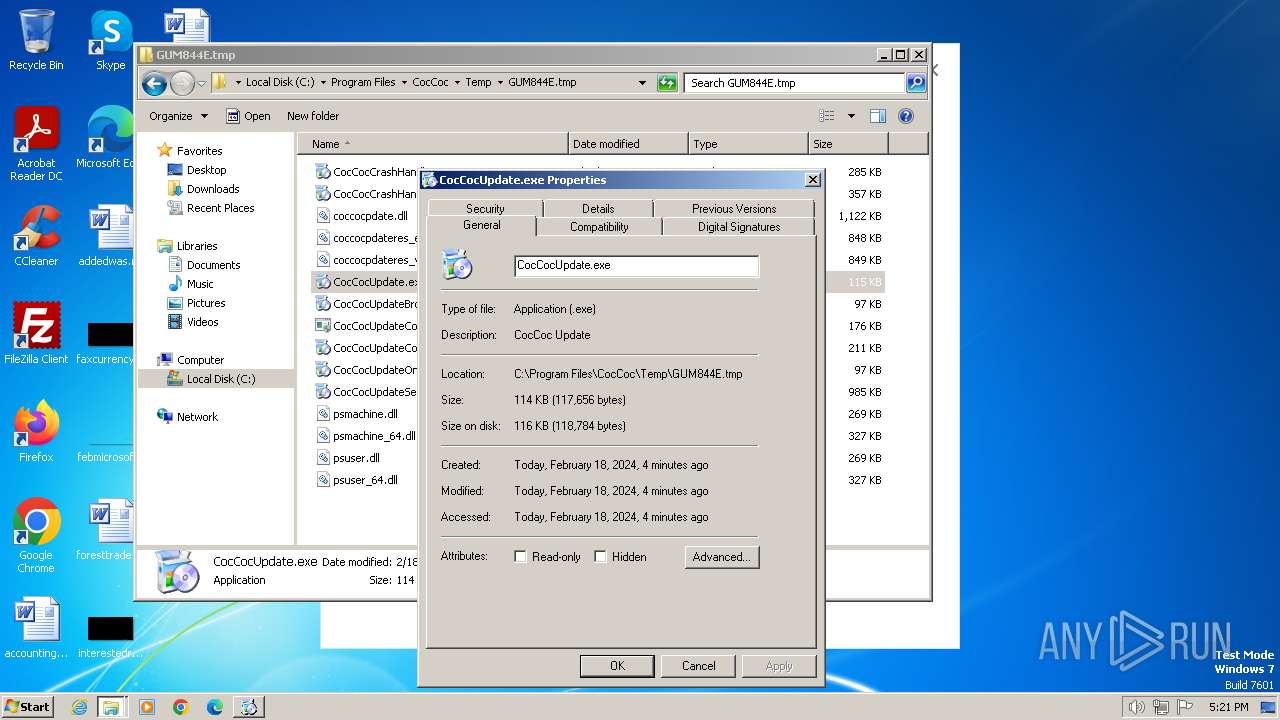This screenshot has width=1280, height=720.
Task: Launch Acrobat Reader DC icon
Action: click(36, 143)
